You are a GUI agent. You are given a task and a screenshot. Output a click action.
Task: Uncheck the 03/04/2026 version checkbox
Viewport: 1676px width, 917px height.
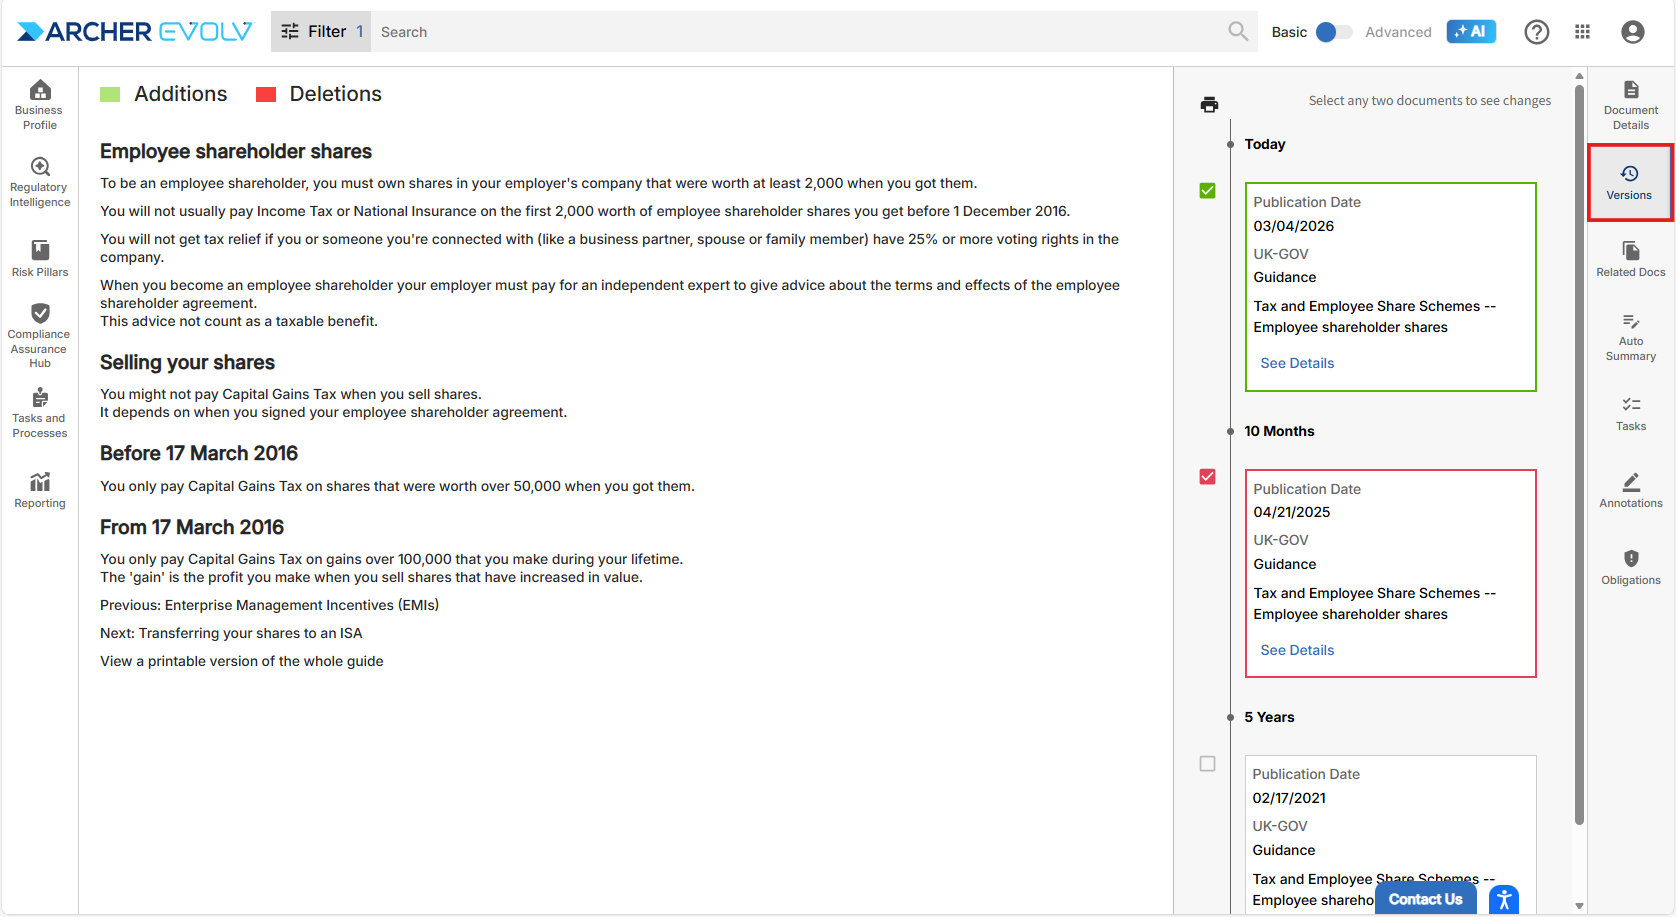(x=1207, y=191)
